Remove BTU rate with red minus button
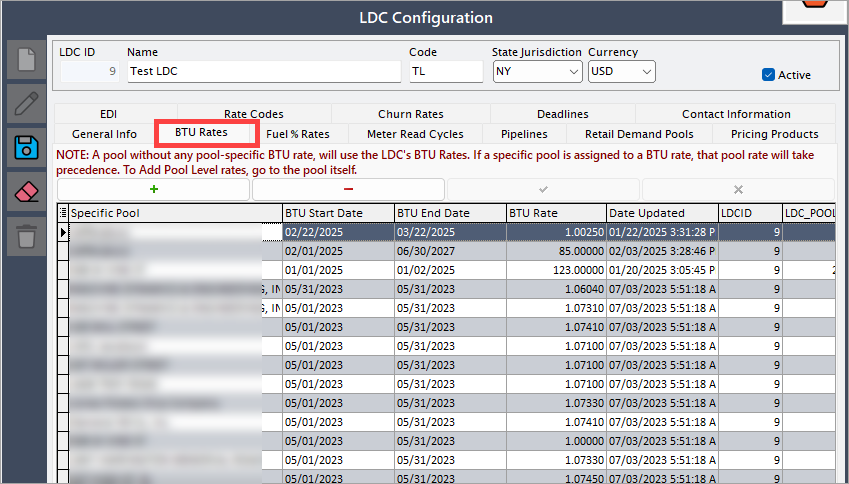The width and height of the screenshot is (849, 484). click(348, 189)
